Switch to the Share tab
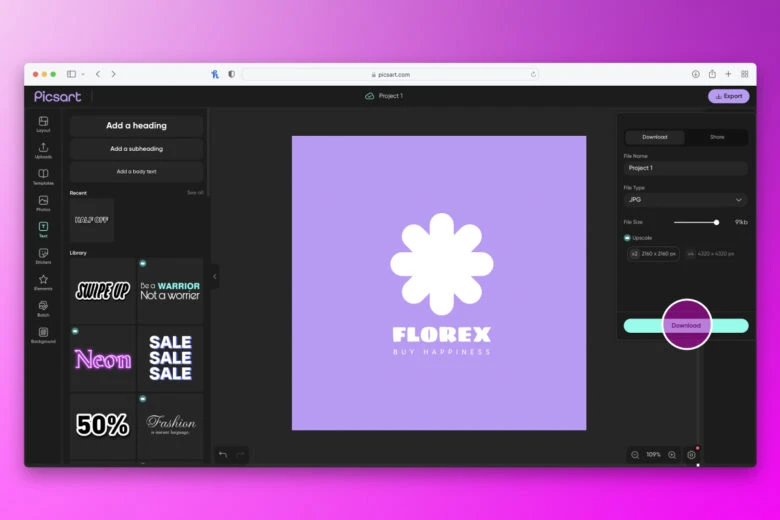The height and width of the screenshot is (520, 780). coord(717,137)
